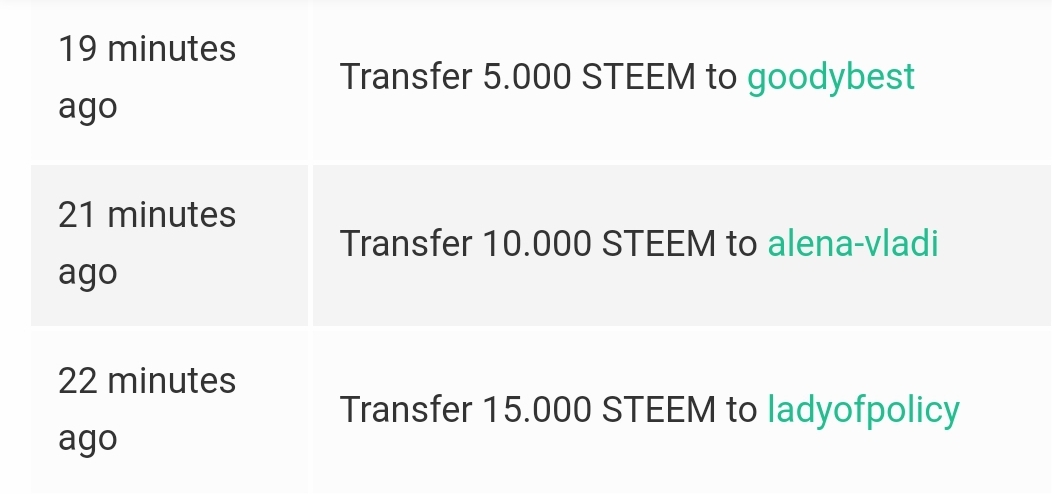Click STEEM in the 10.000 transfer row
This screenshot has height=494, width=1052.
659,243
